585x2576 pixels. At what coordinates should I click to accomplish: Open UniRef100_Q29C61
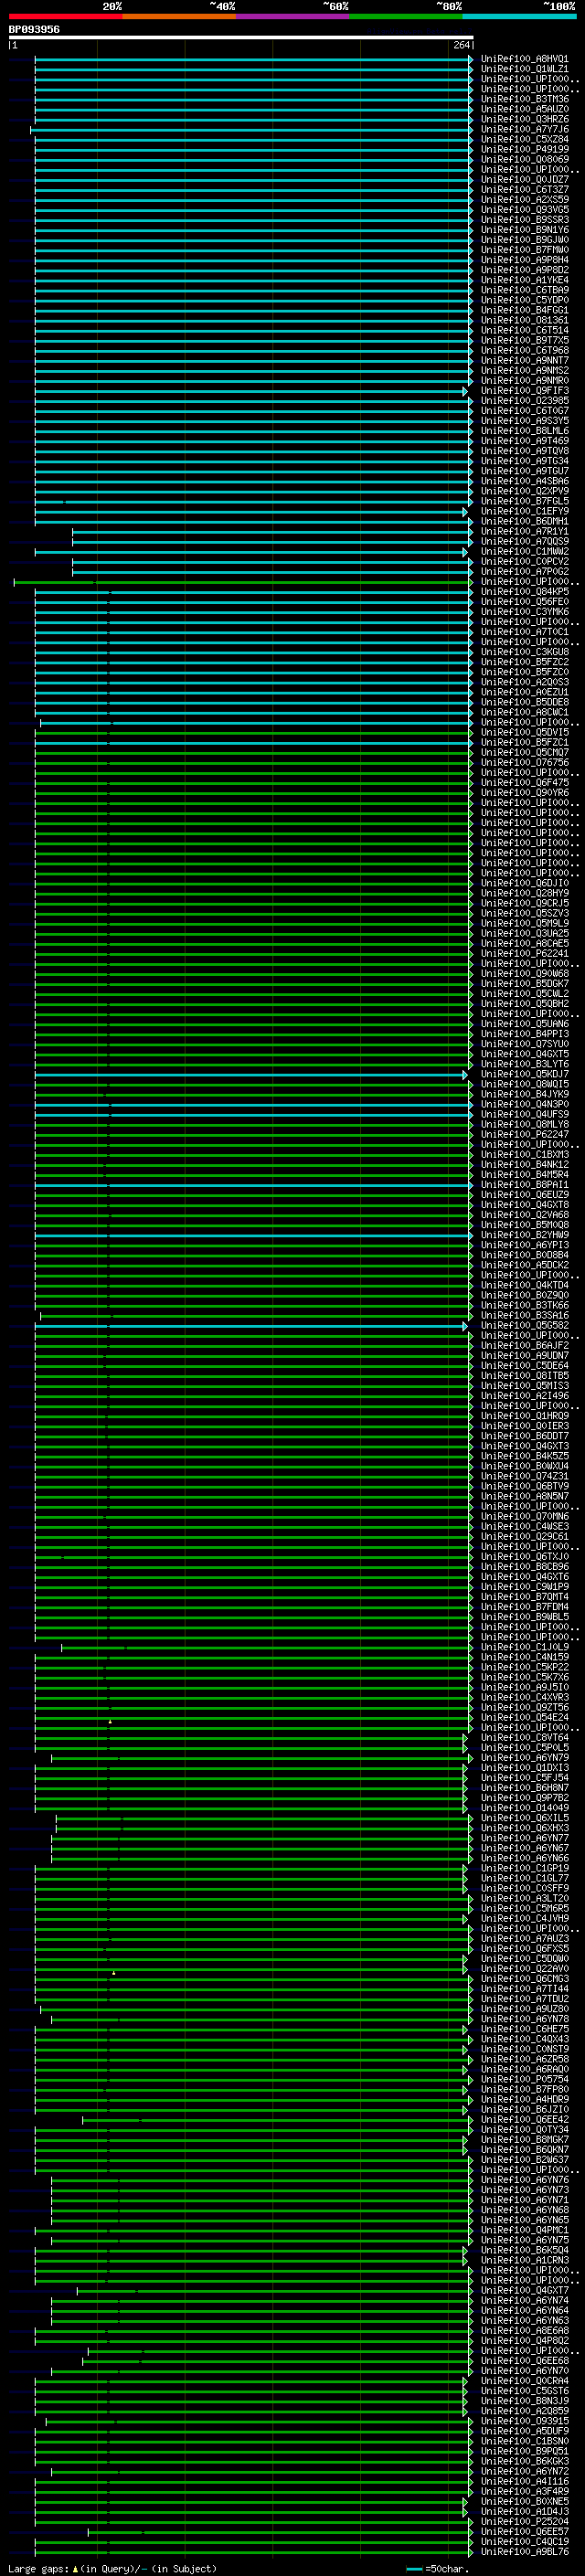525,1536
